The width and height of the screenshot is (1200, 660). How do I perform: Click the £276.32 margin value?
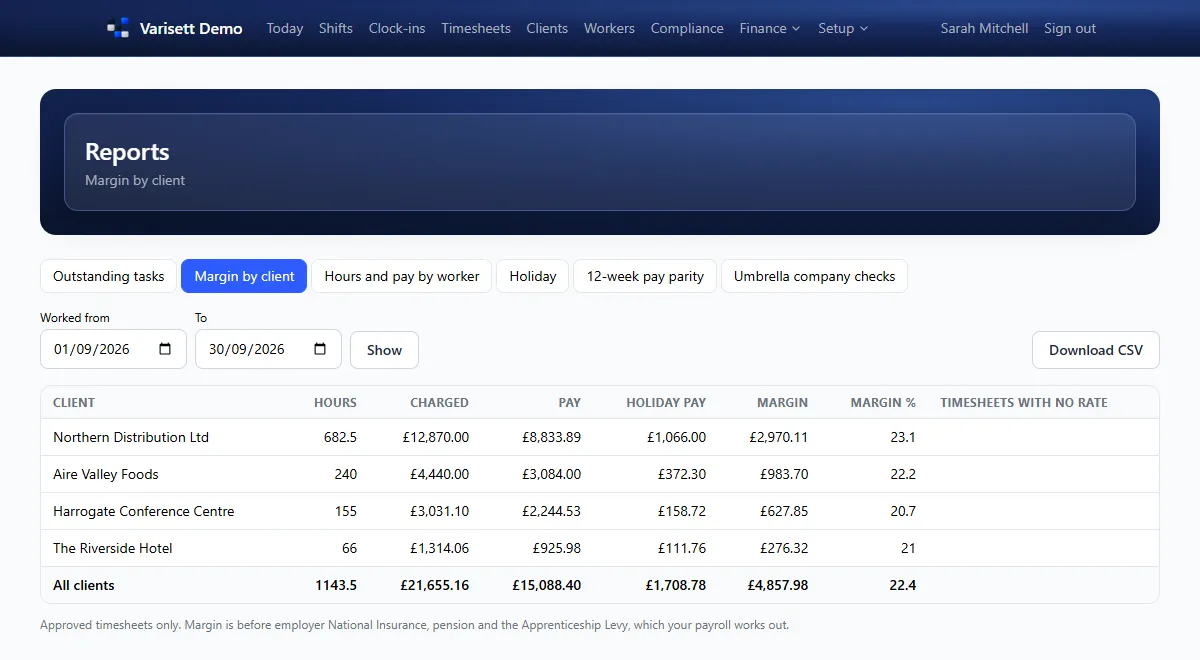coord(784,548)
